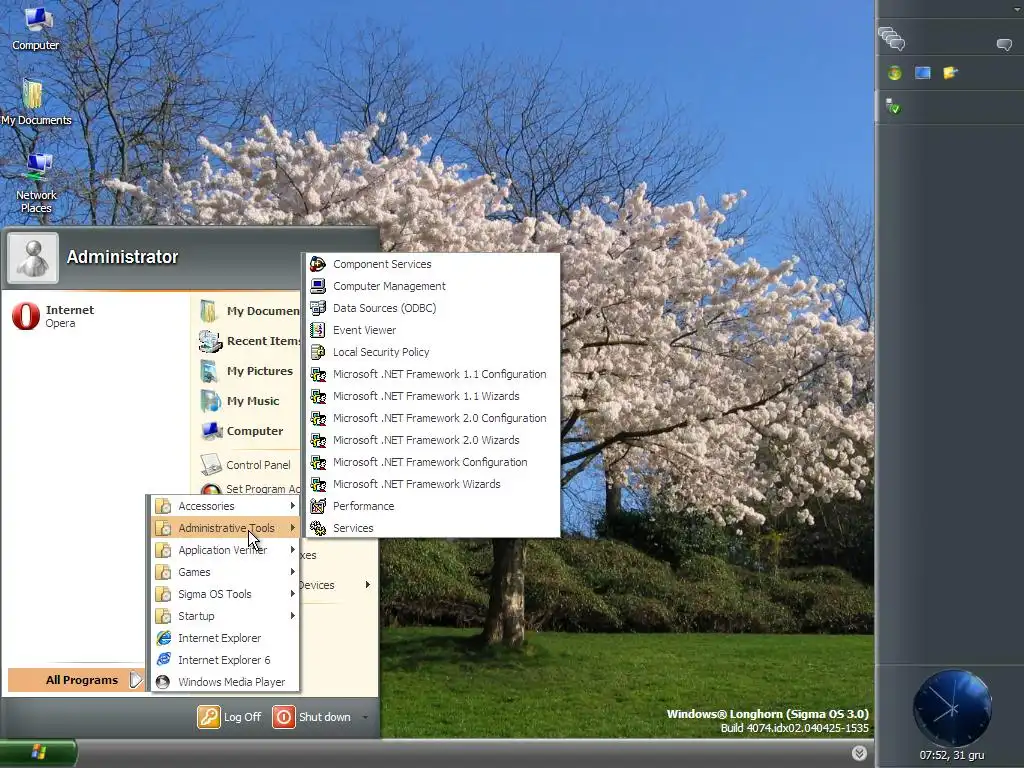The width and height of the screenshot is (1024, 768).
Task: Expand the Games submenu arrow
Action: (293, 572)
